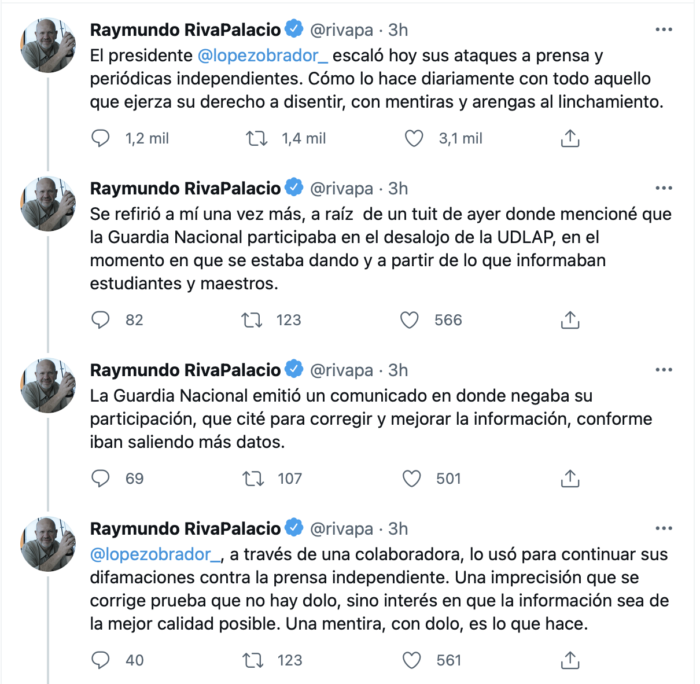Reply to the tweet about UDLAP desalojo
This screenshot has height=684, width=700.
[100, 320]
